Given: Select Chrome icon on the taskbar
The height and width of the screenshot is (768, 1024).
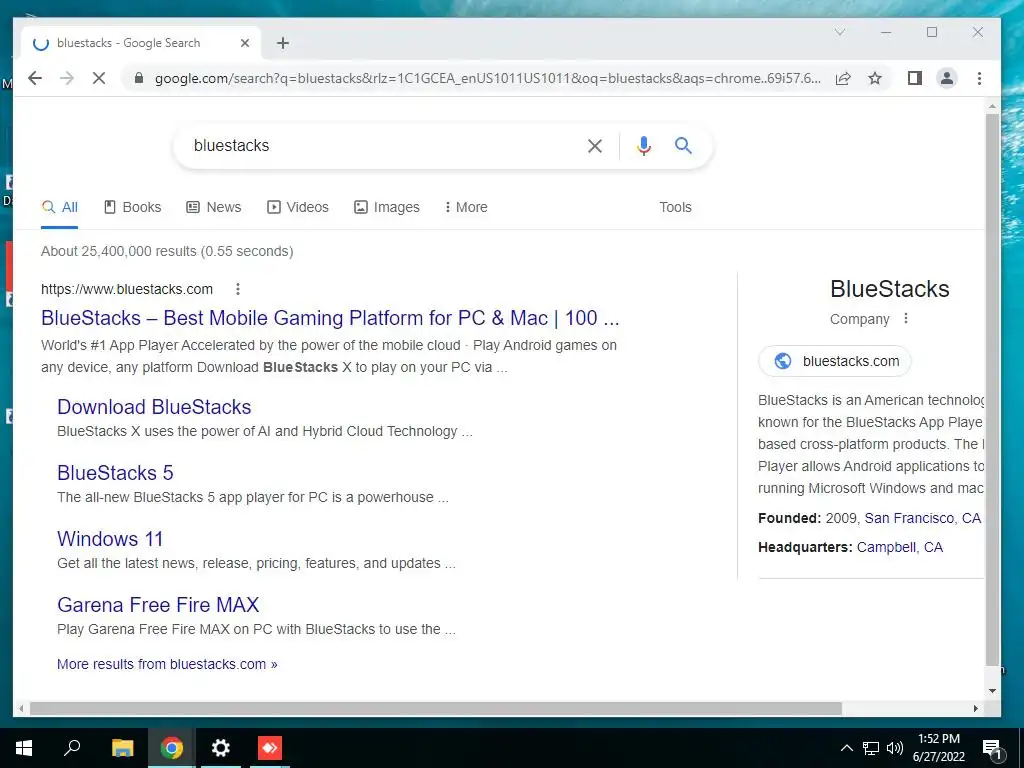Looking at the screenshot, I should click(x=172, y=748).
